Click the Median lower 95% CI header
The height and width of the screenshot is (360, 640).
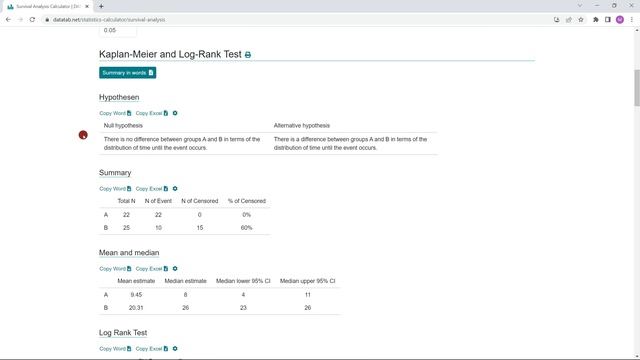(x=243, y=281)
